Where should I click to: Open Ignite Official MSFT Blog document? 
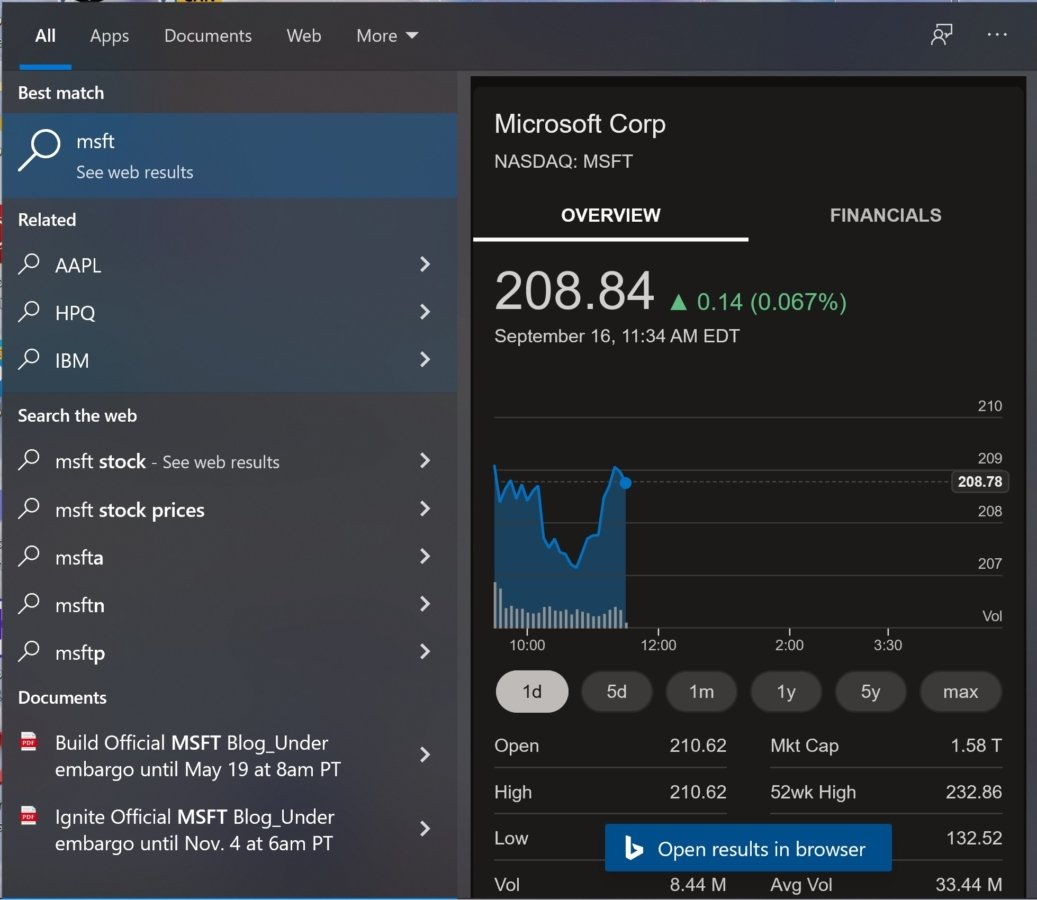229,829
